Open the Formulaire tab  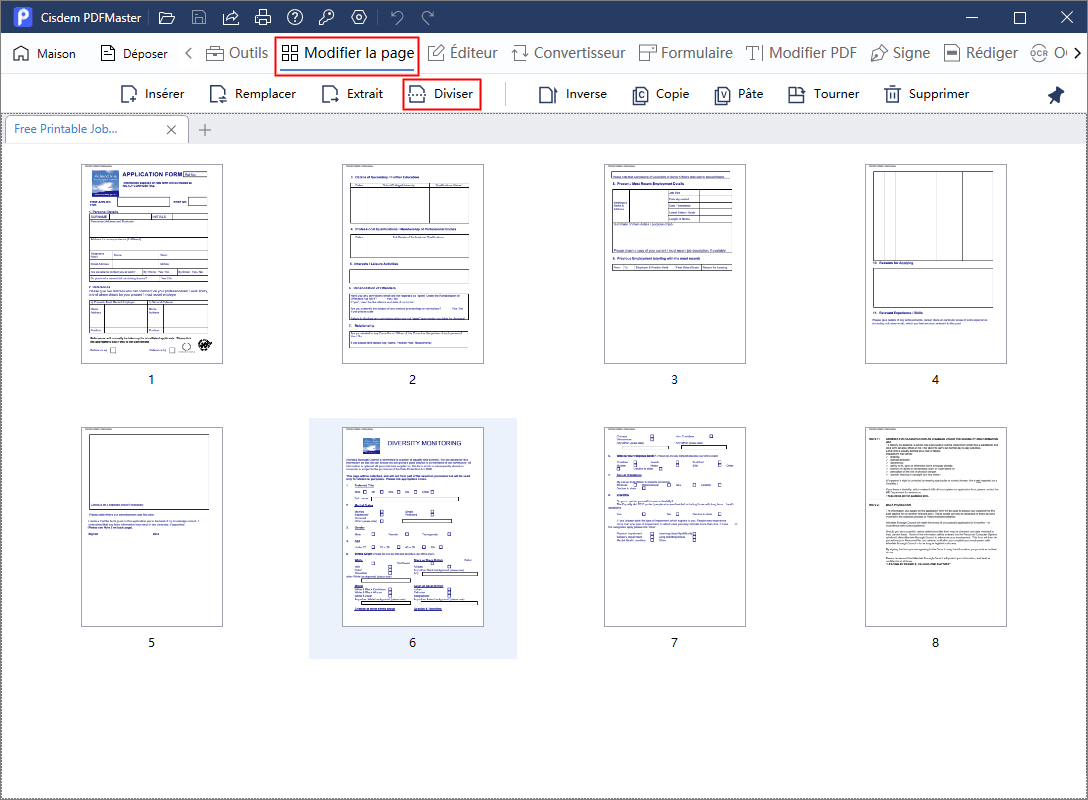point(686,53)
